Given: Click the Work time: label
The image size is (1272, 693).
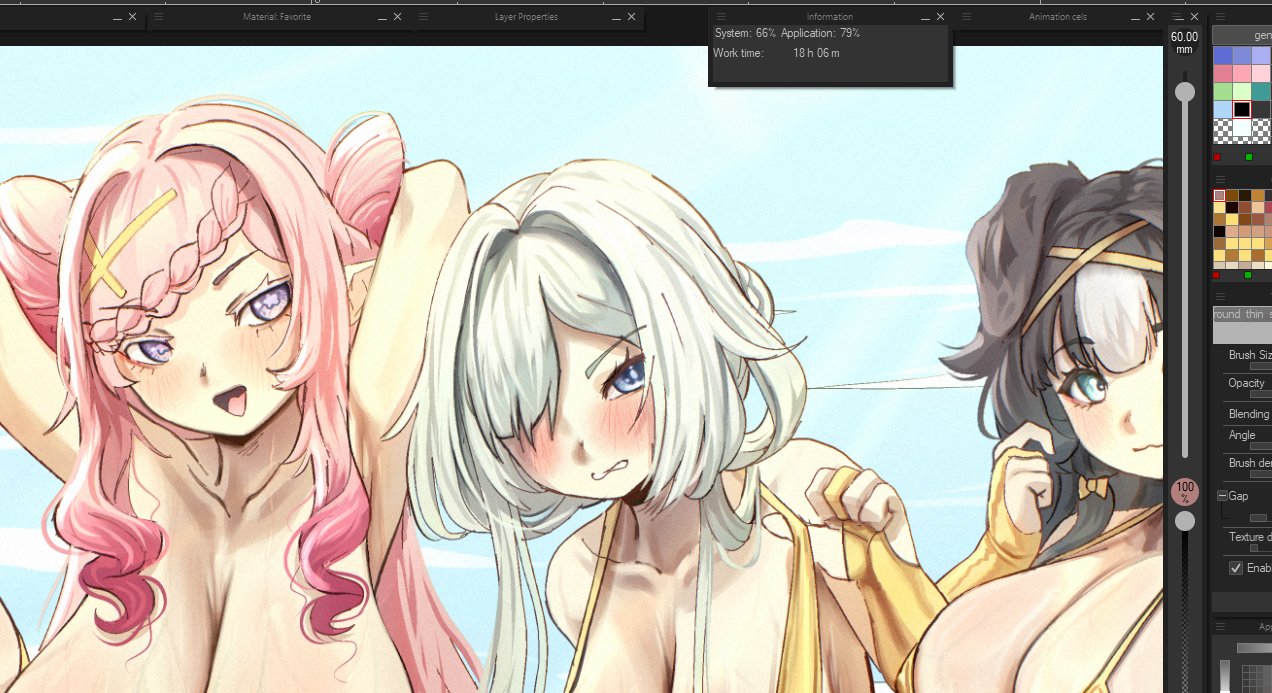Looking at the screenshot, I should click(738, 53).
